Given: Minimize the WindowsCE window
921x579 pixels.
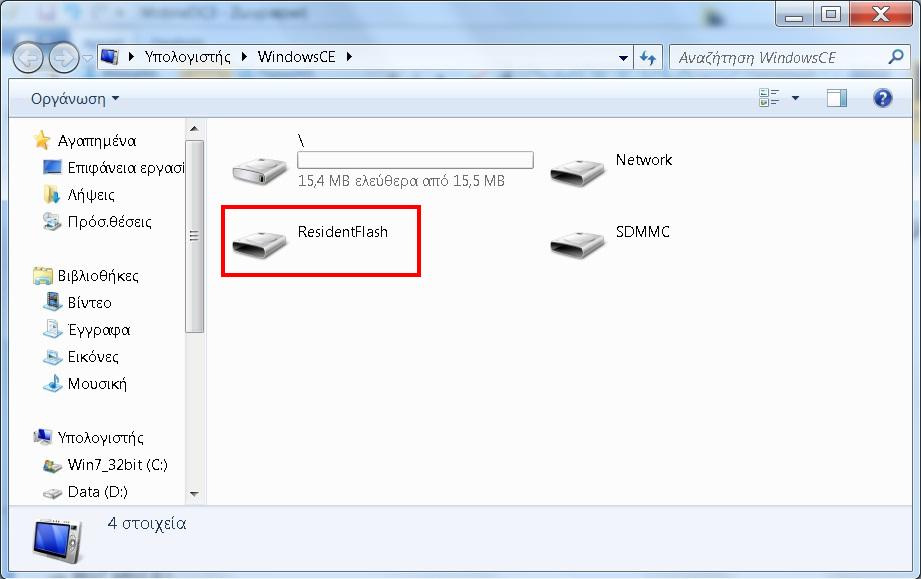Looking at the screenshot, I should pyautogui.click(x=794, y=15).
